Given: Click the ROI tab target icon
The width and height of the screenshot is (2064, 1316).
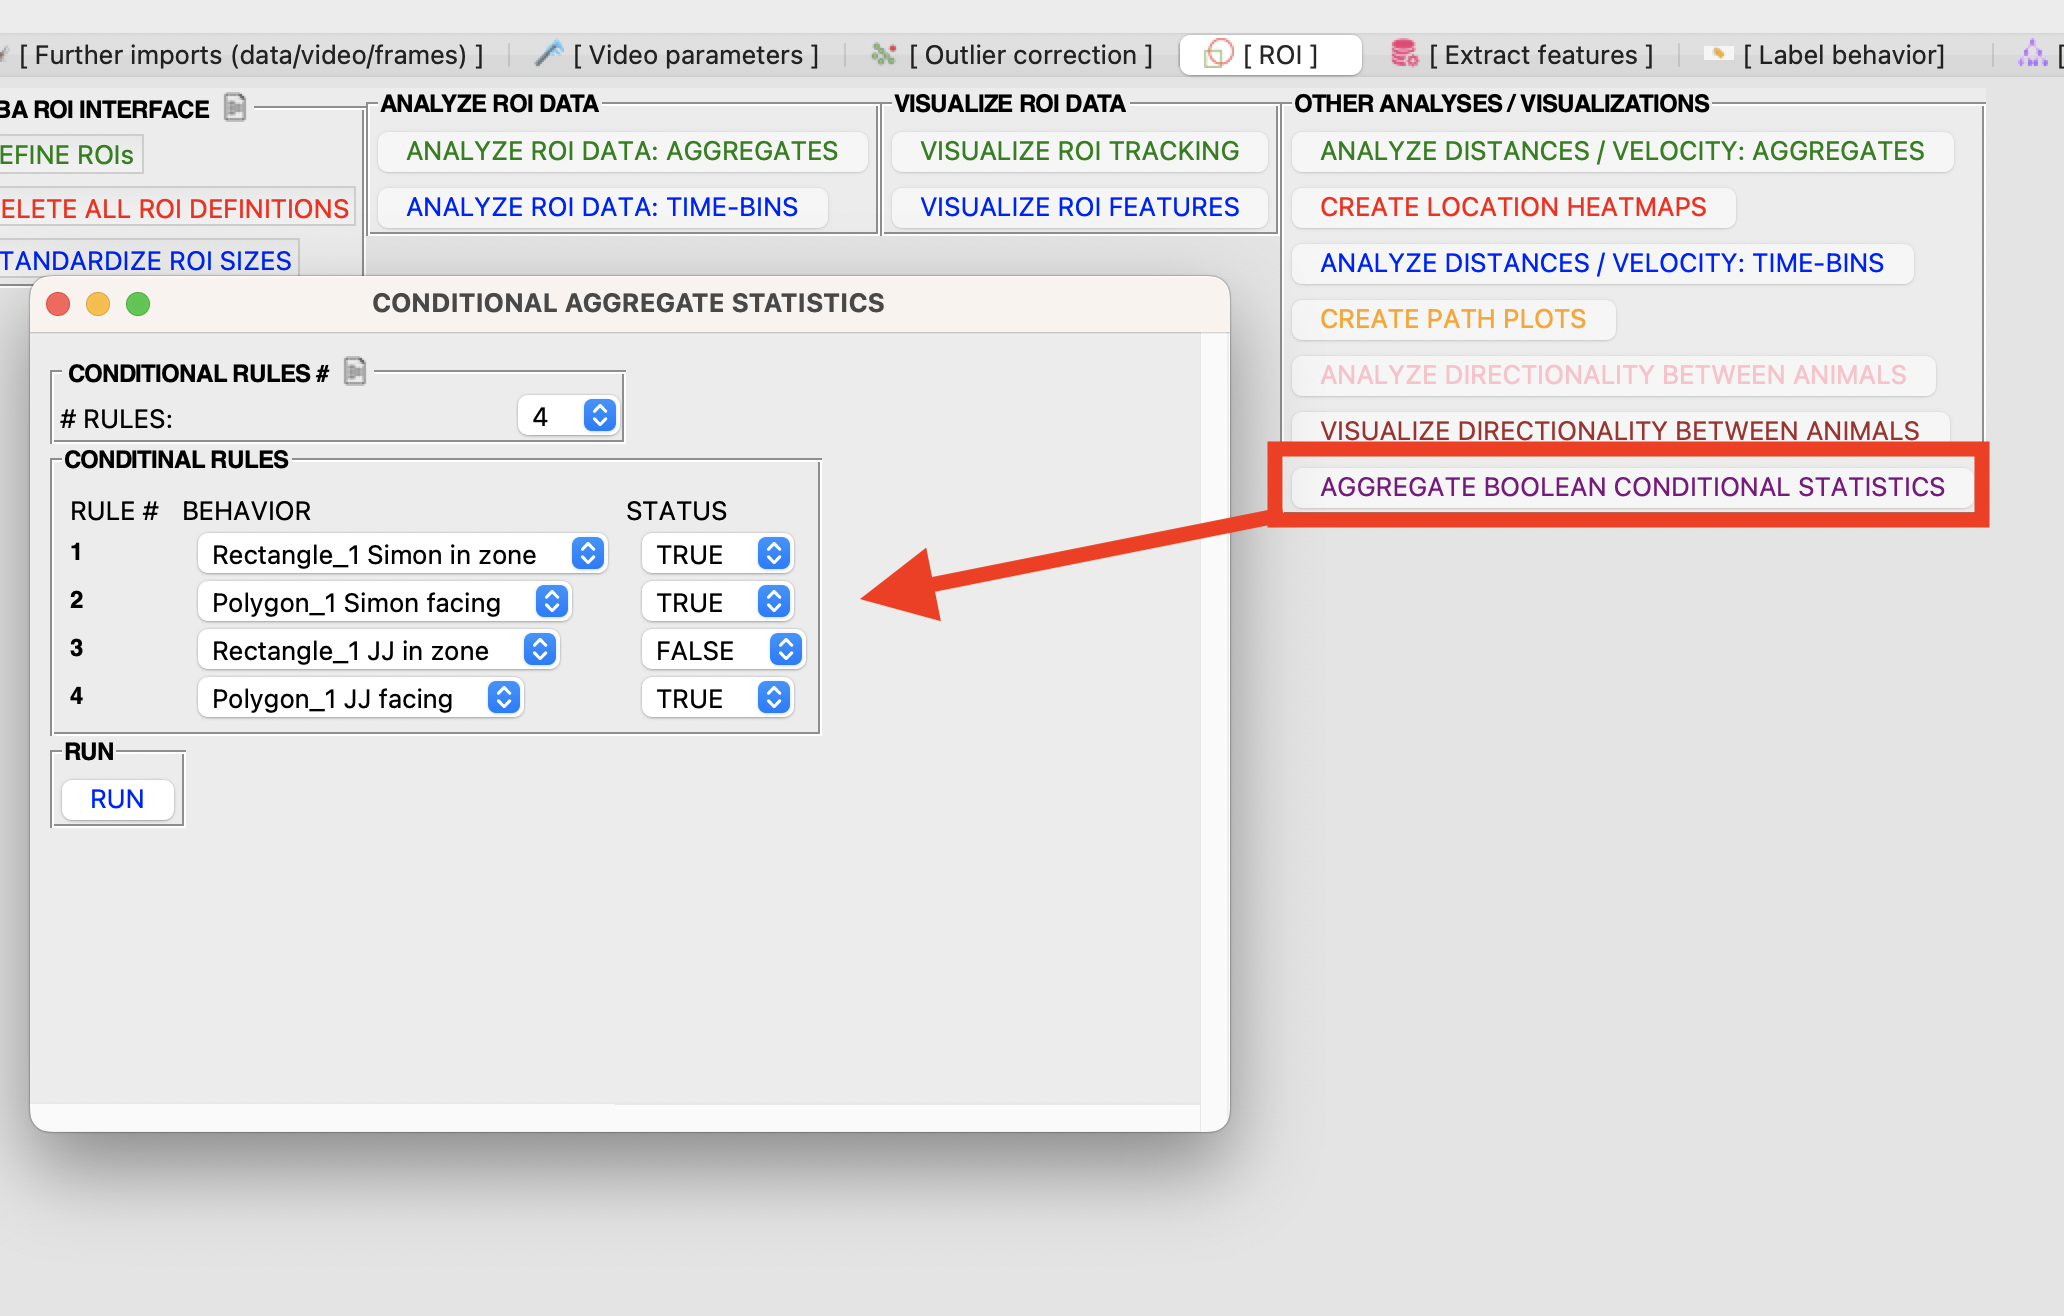Looking at the screenshot, I should coord(1218,54).
